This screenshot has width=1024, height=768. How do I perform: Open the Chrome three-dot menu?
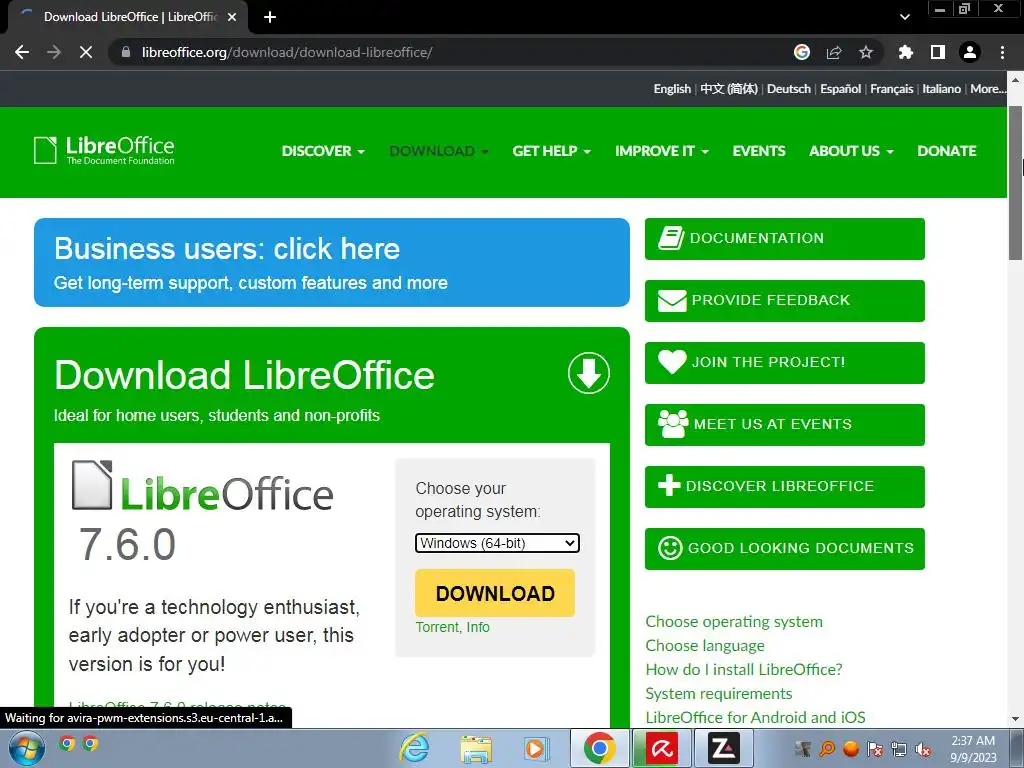coord(1002,52)
